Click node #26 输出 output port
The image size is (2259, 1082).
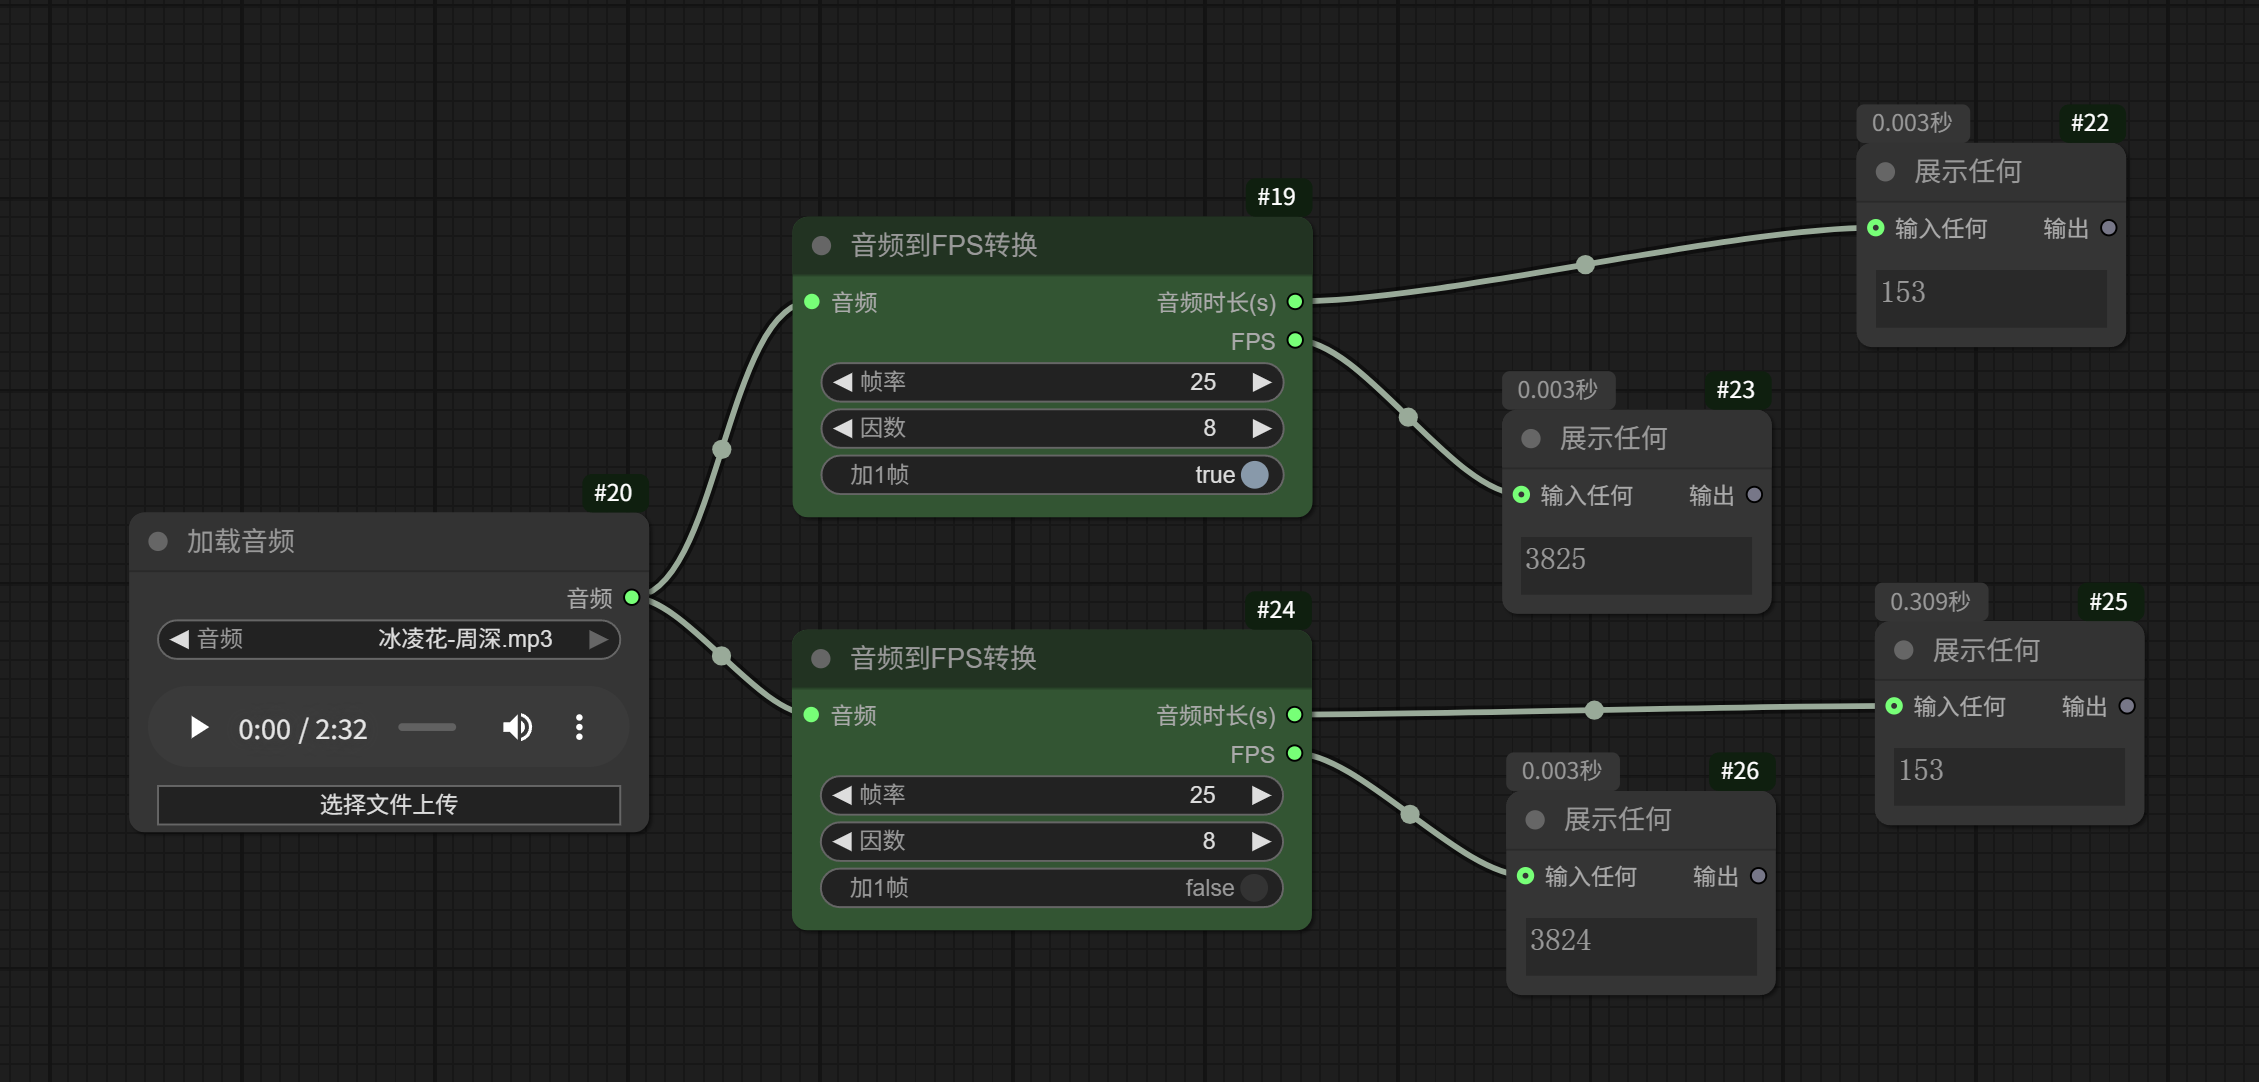click(1758, 876)
